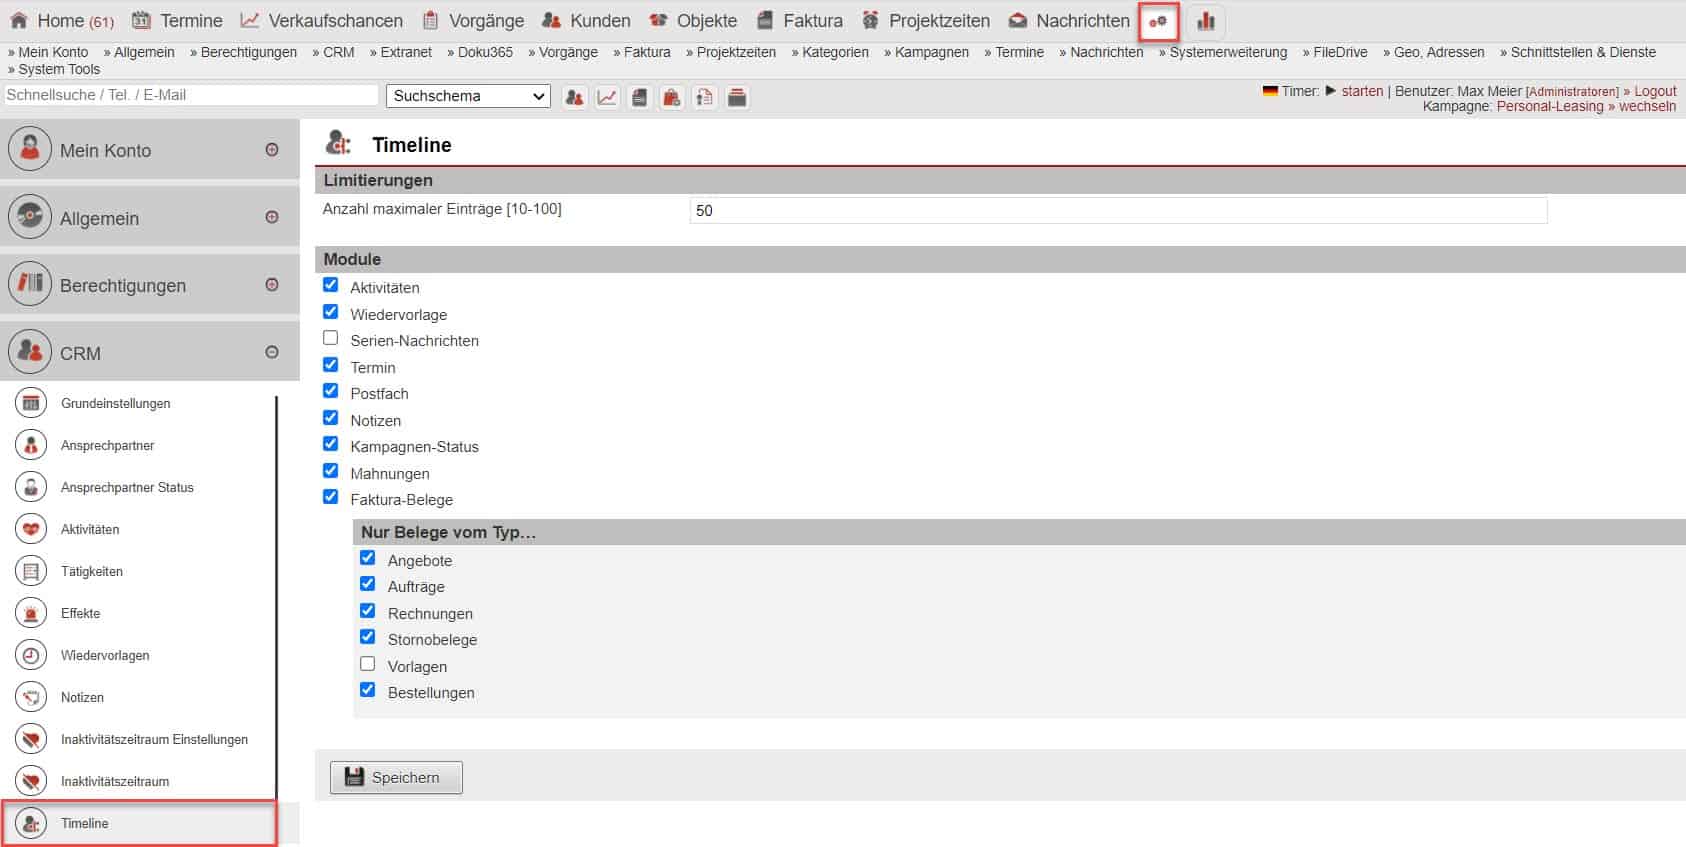Open the settings gears icon in top bar
1686x847 pixels.
(1159, 21)
